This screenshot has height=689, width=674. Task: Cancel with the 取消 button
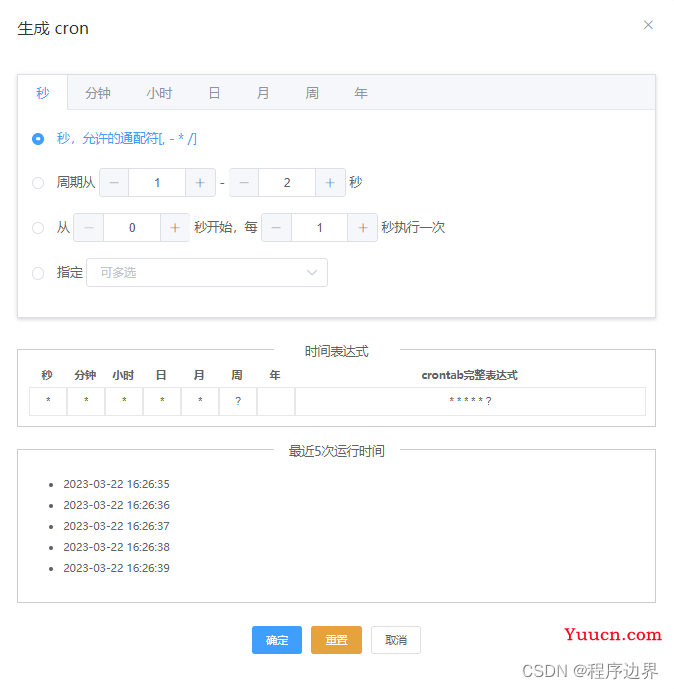396,640
